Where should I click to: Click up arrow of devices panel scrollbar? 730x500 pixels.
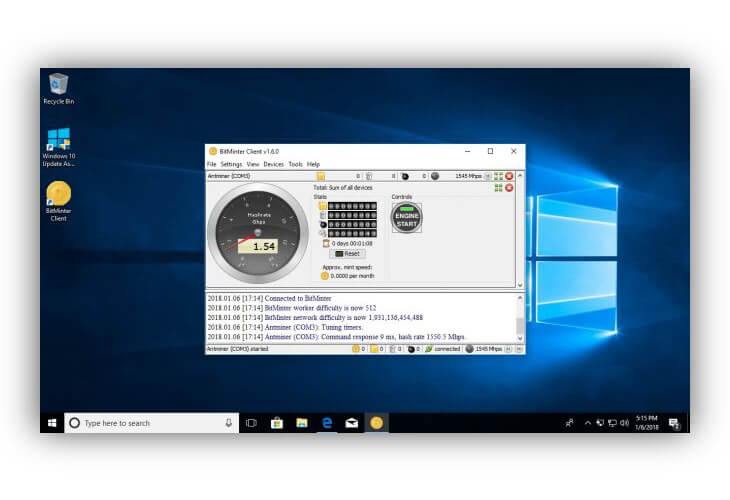click(520, 176)
